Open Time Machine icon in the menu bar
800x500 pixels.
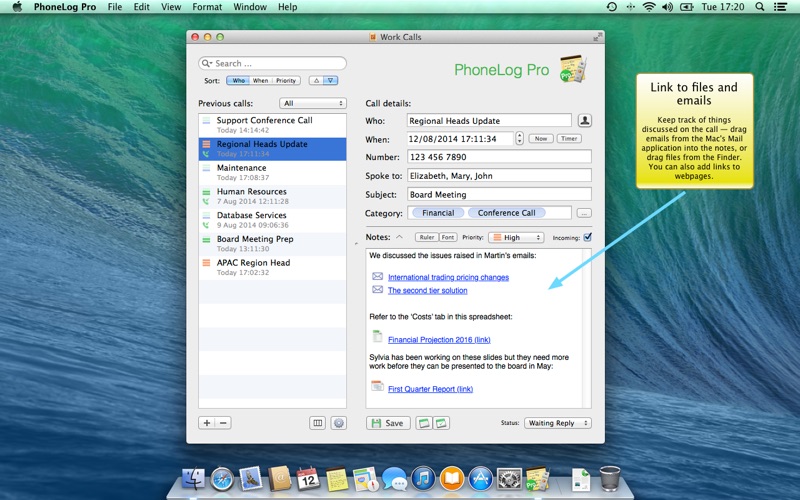611,7
